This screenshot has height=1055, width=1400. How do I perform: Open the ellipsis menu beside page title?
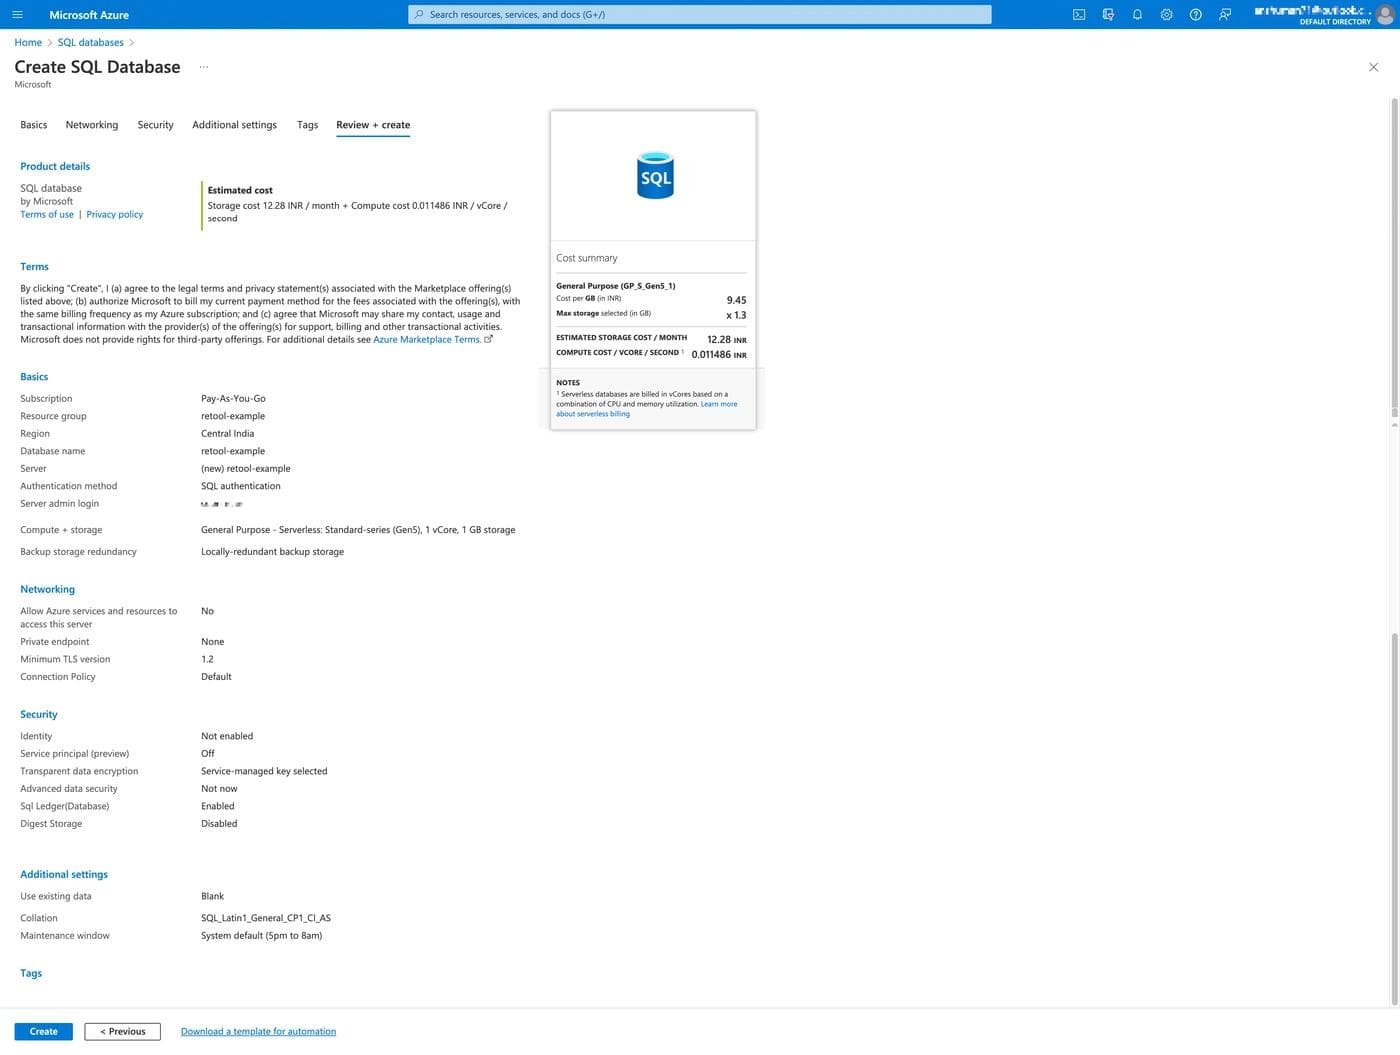(x=204, y=67)
